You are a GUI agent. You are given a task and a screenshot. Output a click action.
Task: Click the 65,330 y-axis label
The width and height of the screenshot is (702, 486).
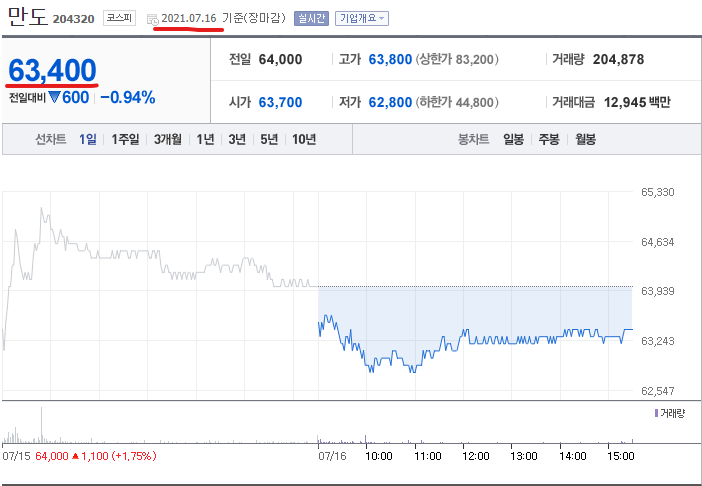(x=658, y=192)
